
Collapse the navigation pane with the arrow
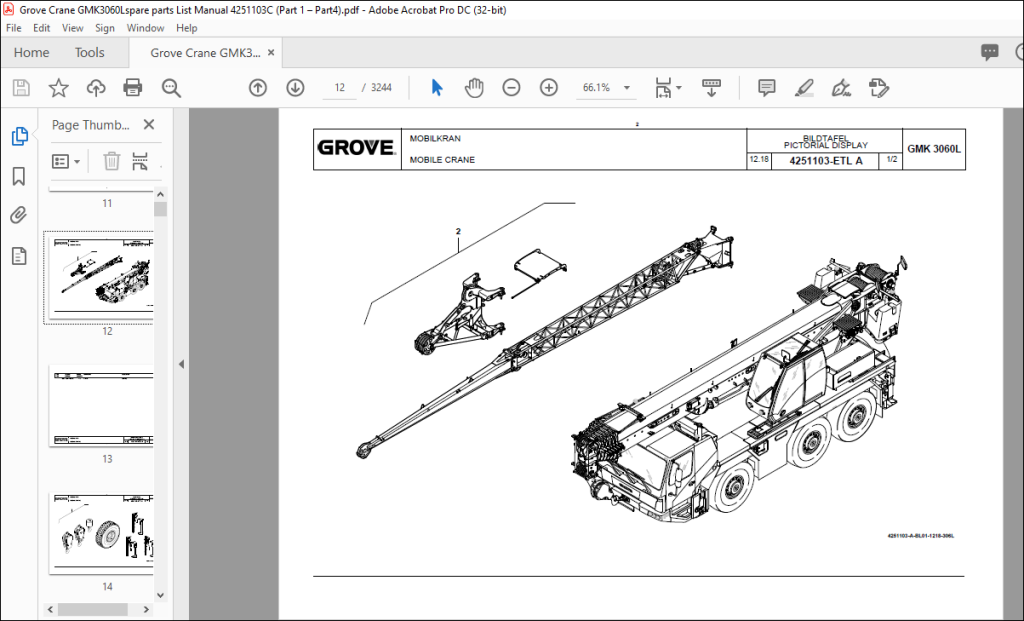181,364
